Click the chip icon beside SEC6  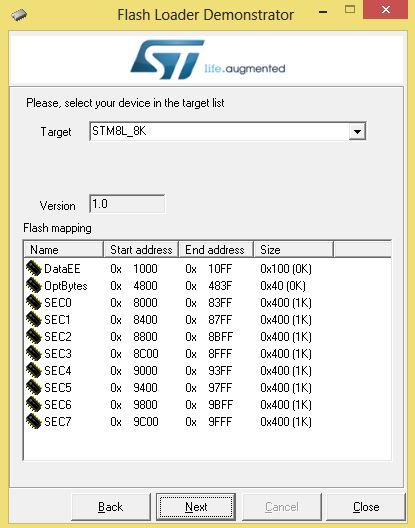[34, 404]
